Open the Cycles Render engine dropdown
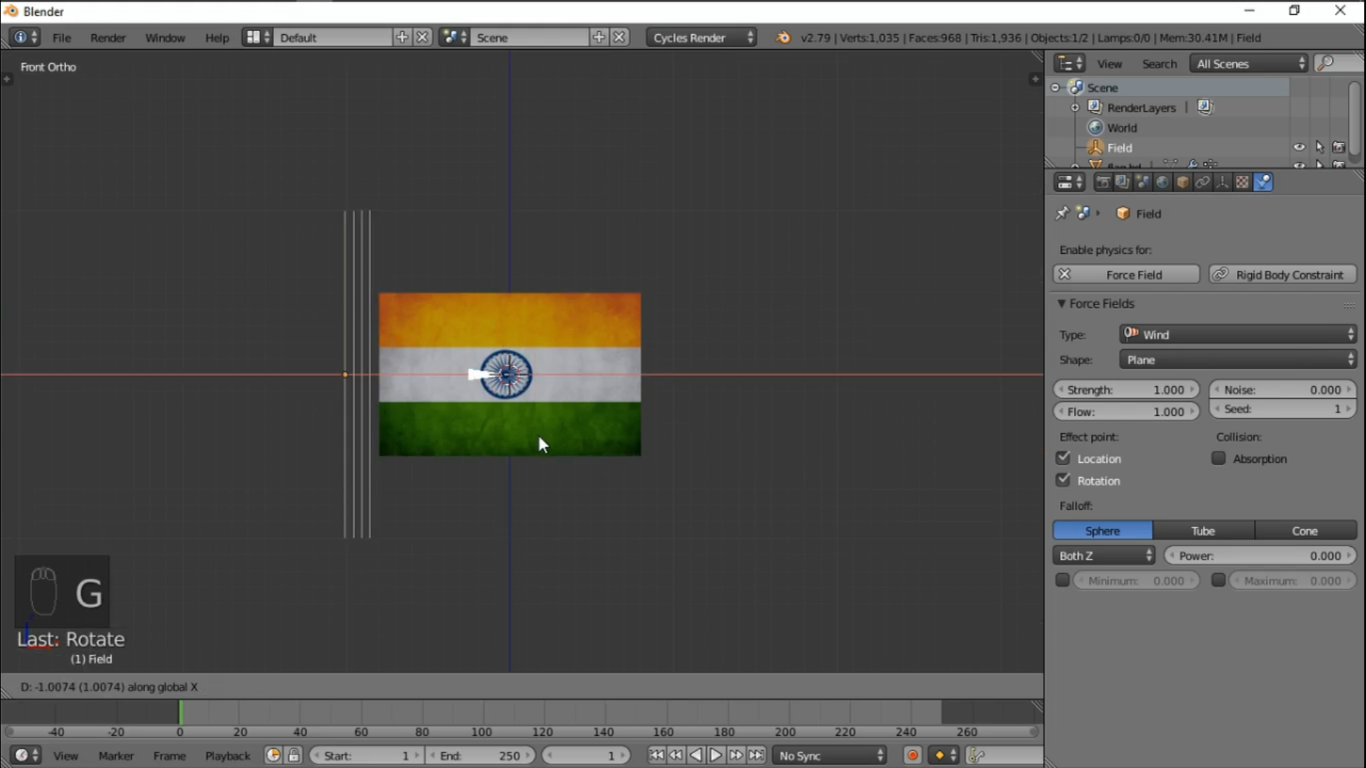Viewport: 1366px width, 768px height. (x=702, y=37)
